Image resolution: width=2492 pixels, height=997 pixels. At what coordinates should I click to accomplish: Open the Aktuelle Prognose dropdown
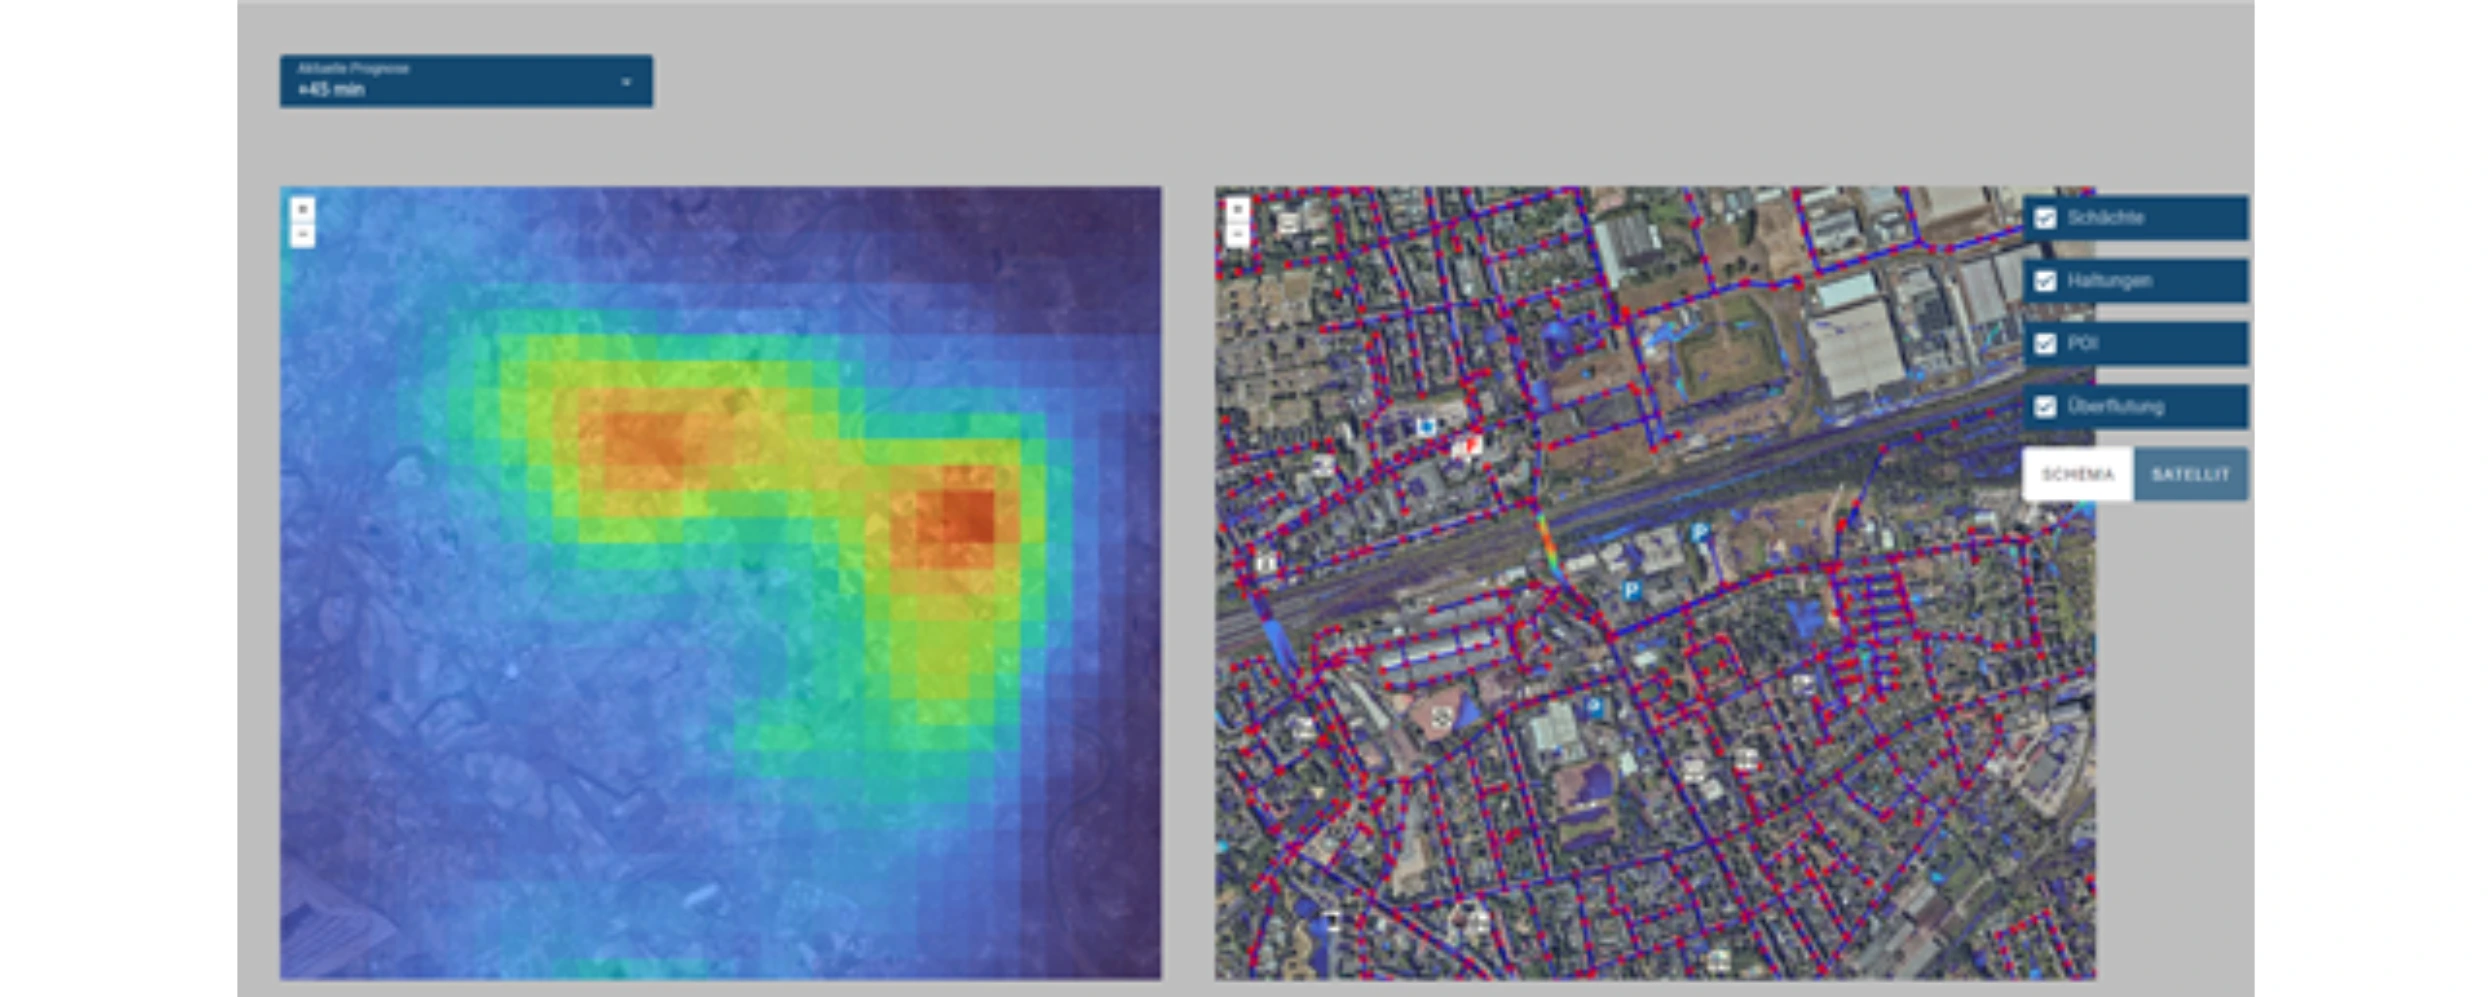465,81
